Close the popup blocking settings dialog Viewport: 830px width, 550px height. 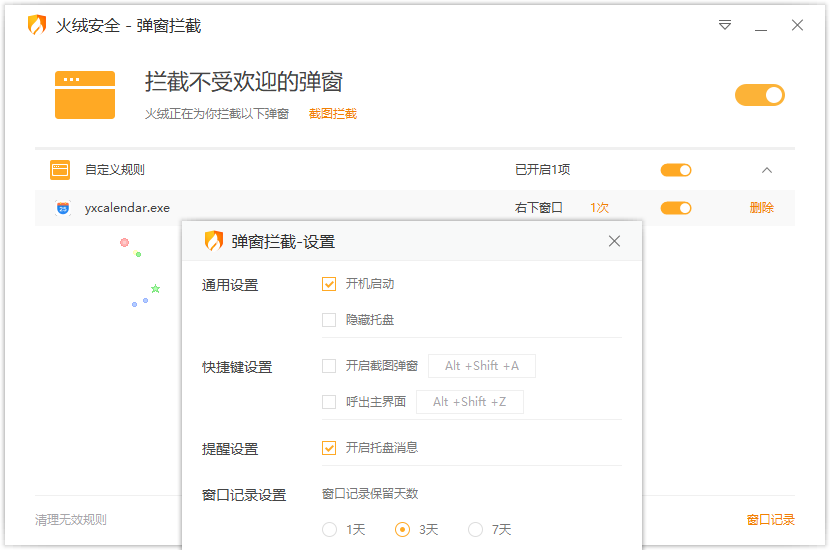(614, 241)
